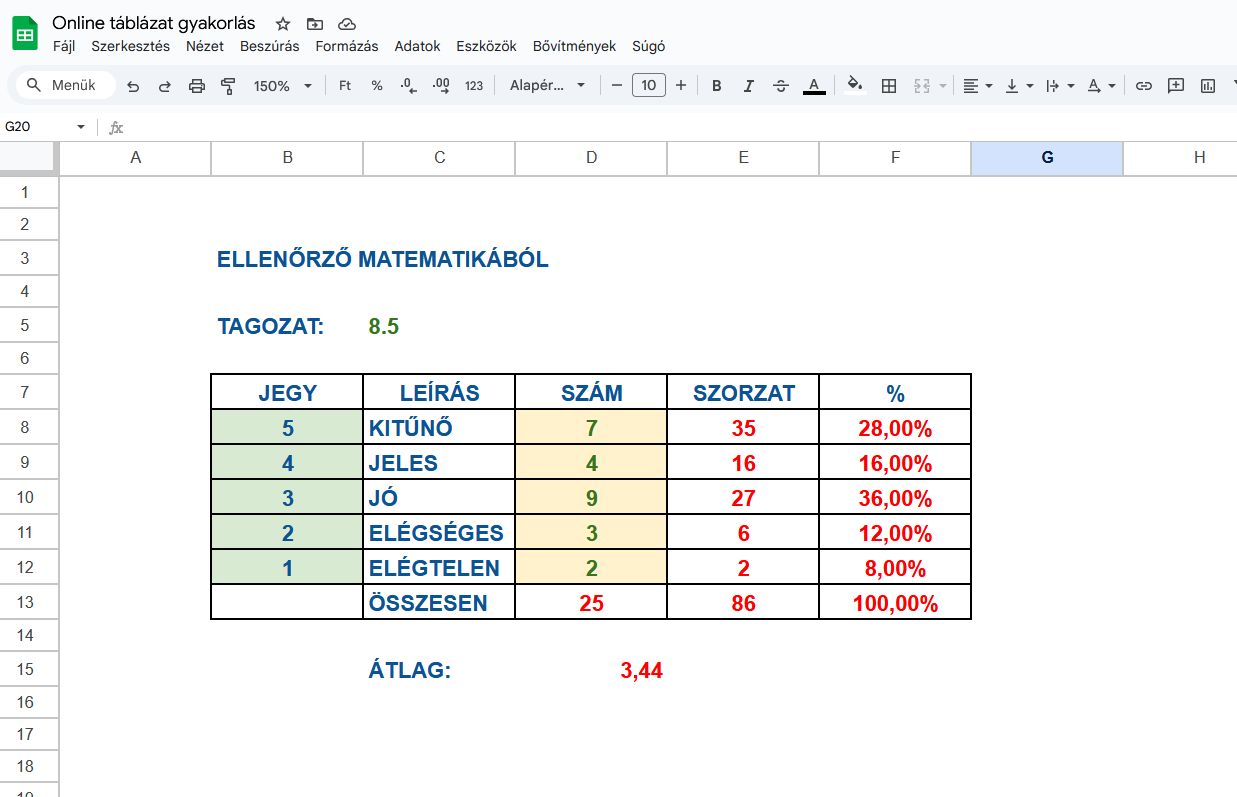Star this document
1237x797 pixels.
[283, 23]
